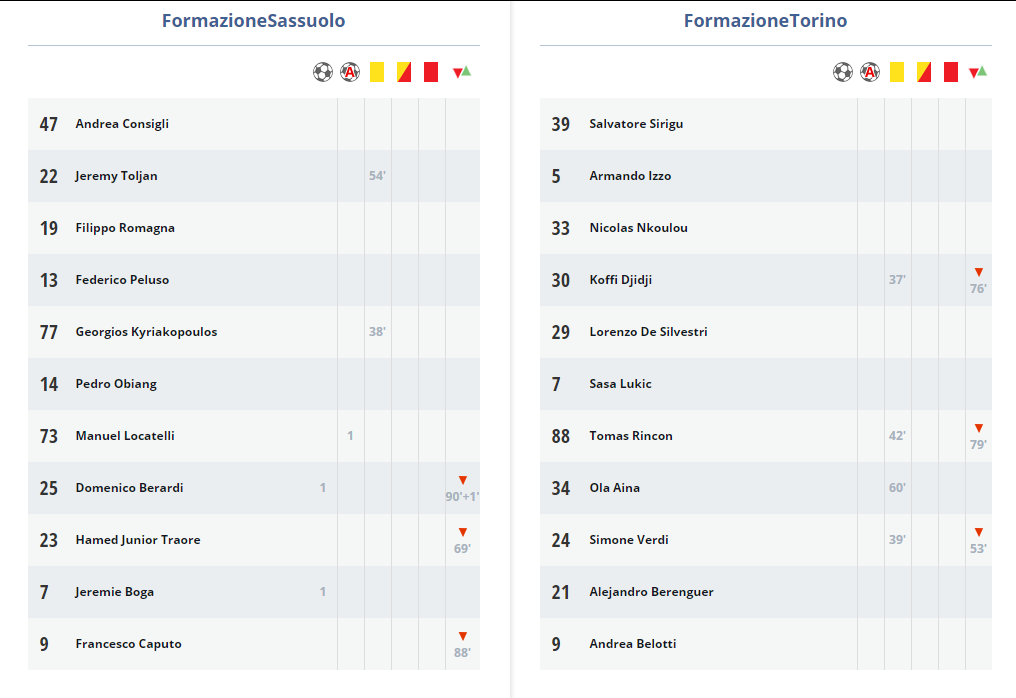The image size is (1016, 698).
Task: Click the FormazioneTorino heading
Action: pos(766,21)
